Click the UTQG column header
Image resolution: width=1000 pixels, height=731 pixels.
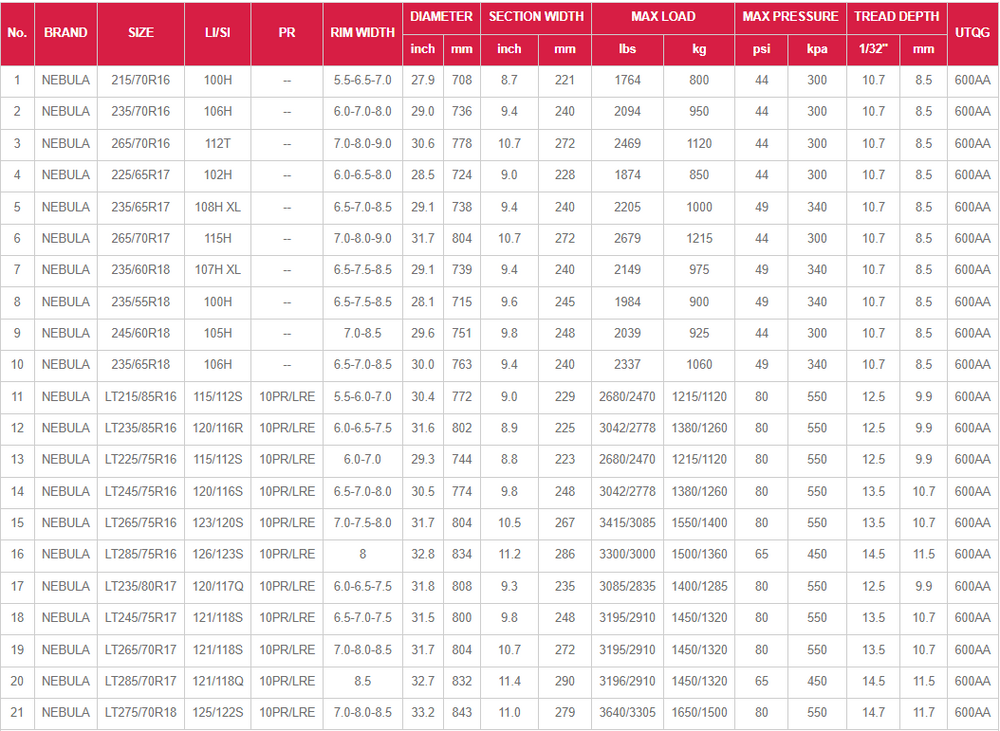pos(972,33)
